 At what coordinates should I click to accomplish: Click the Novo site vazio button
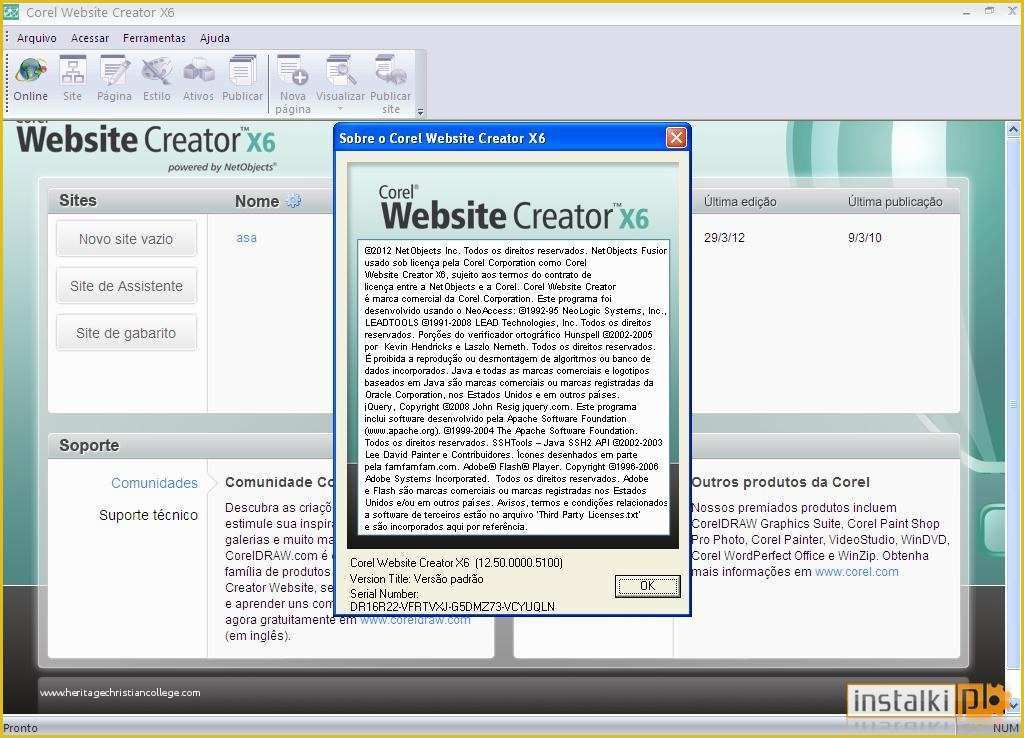[126, 239]
